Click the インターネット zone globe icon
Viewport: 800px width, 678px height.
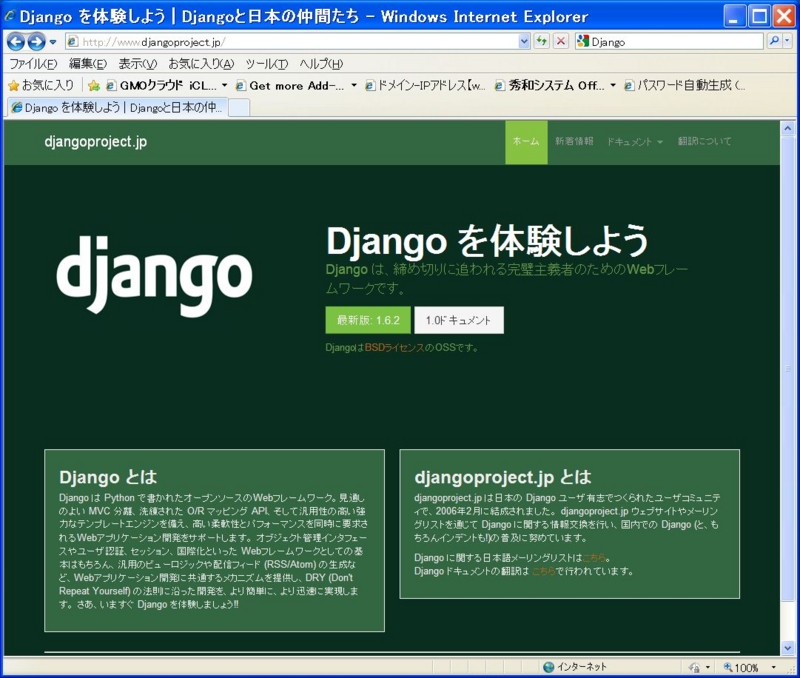[548, 667]
